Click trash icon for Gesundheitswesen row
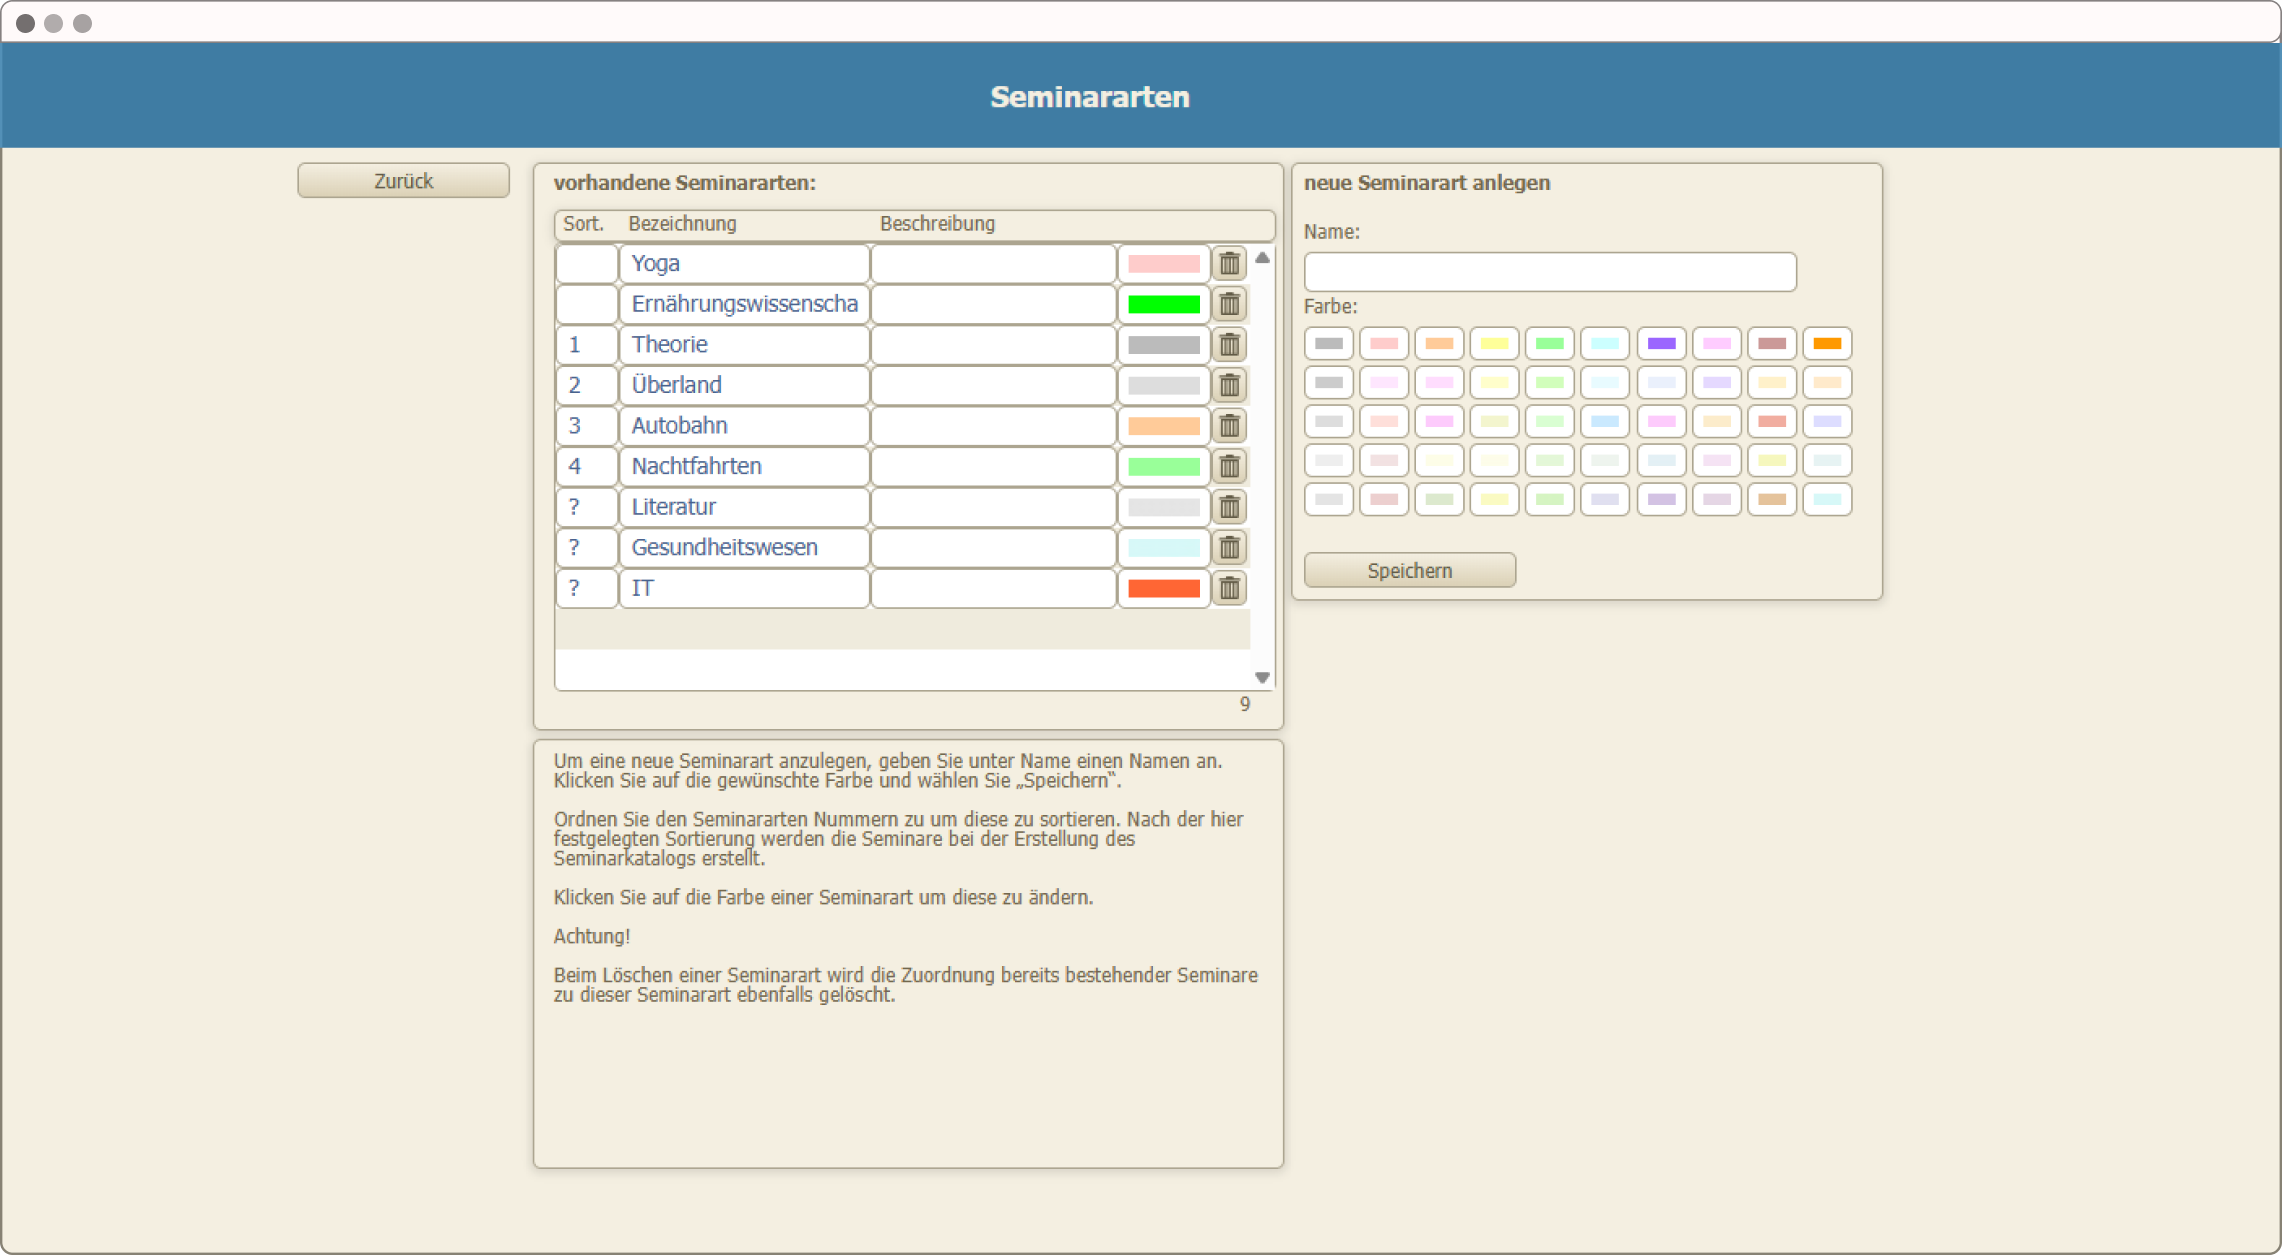The height and width of the screenshot is (1255, 2282). point(1229,548)
